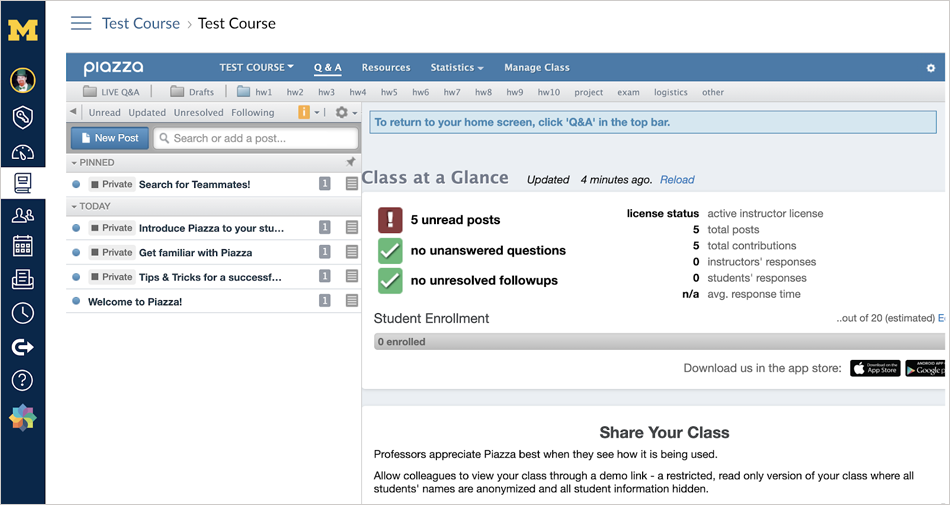Open the Welcome to Piazza! post

pyautogui.click(x=135, y=301)
